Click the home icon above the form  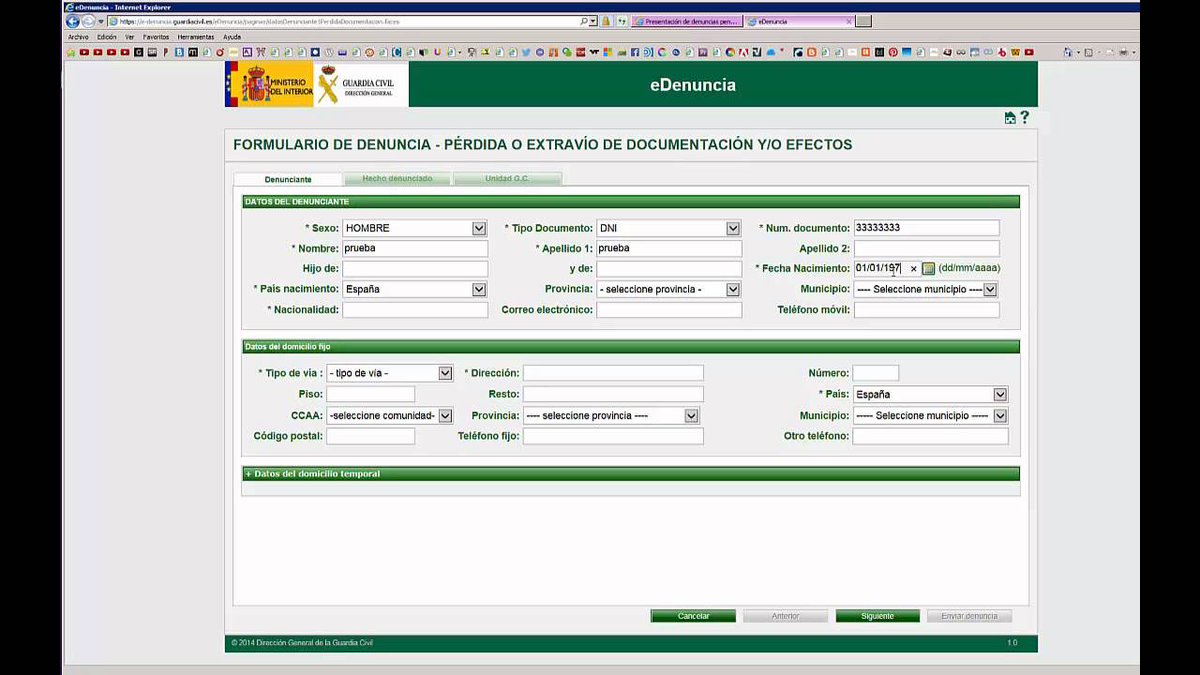click(x=1010, y=118)
